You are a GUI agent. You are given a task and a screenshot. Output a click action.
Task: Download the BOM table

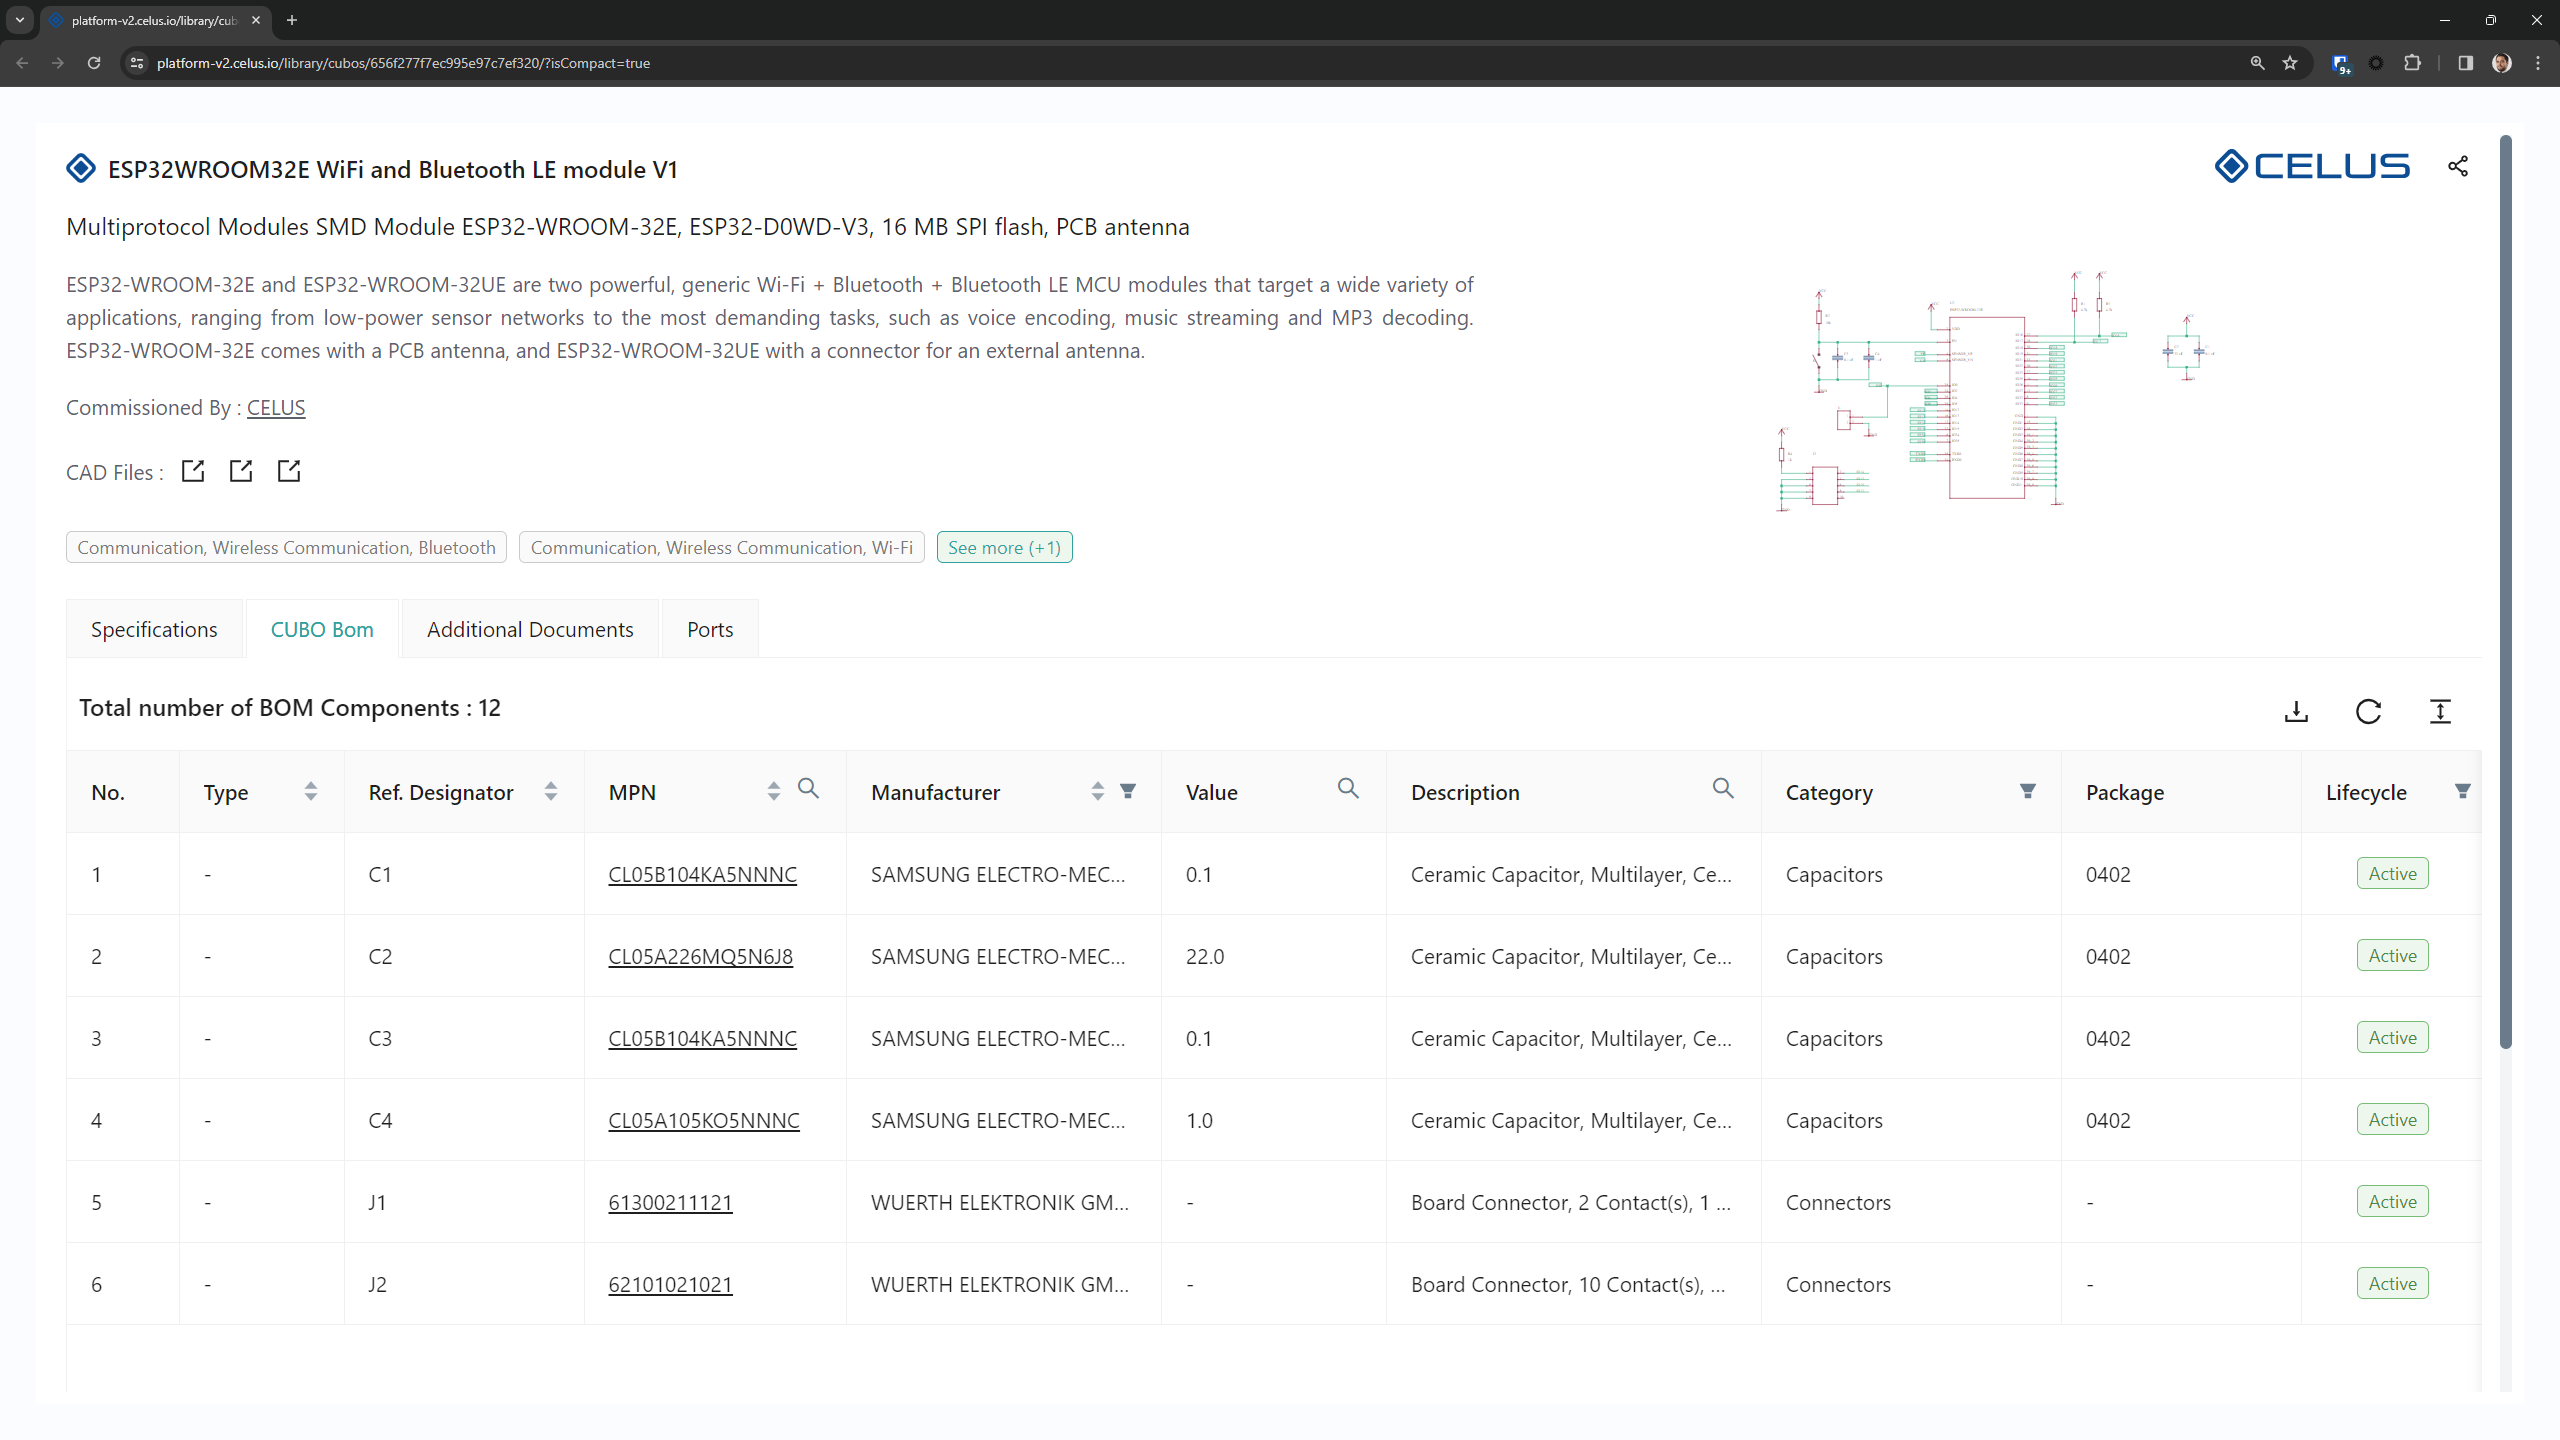pyautogui.click(x=2296, y=711)
